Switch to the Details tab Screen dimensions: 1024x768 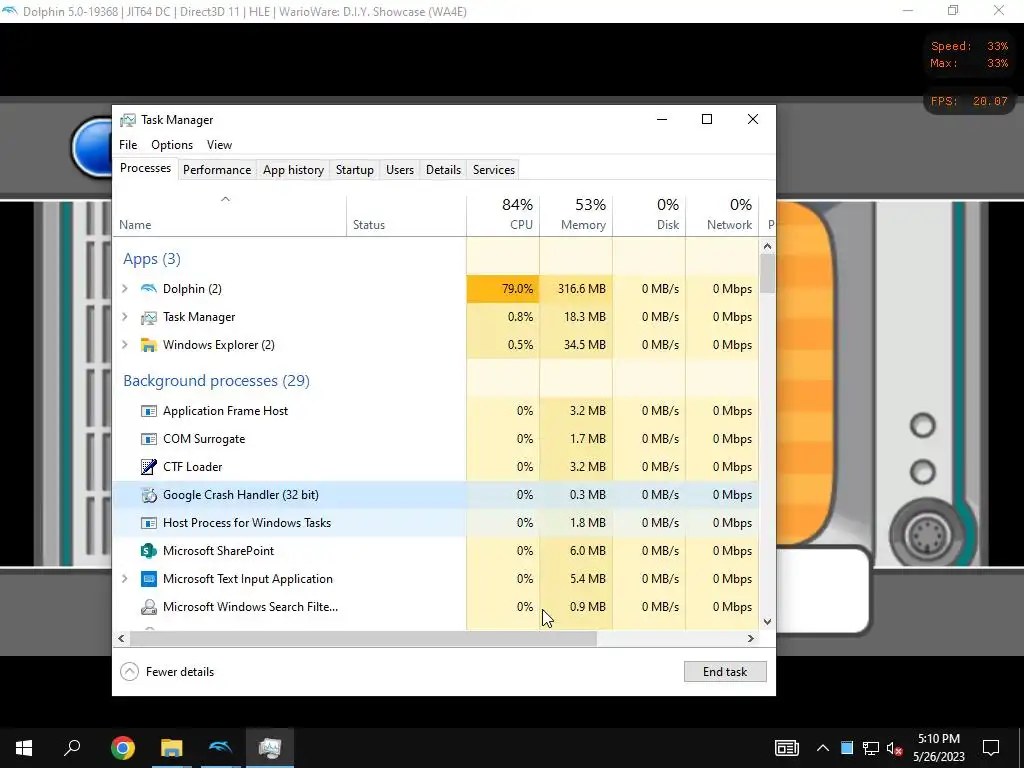[443, 170]
